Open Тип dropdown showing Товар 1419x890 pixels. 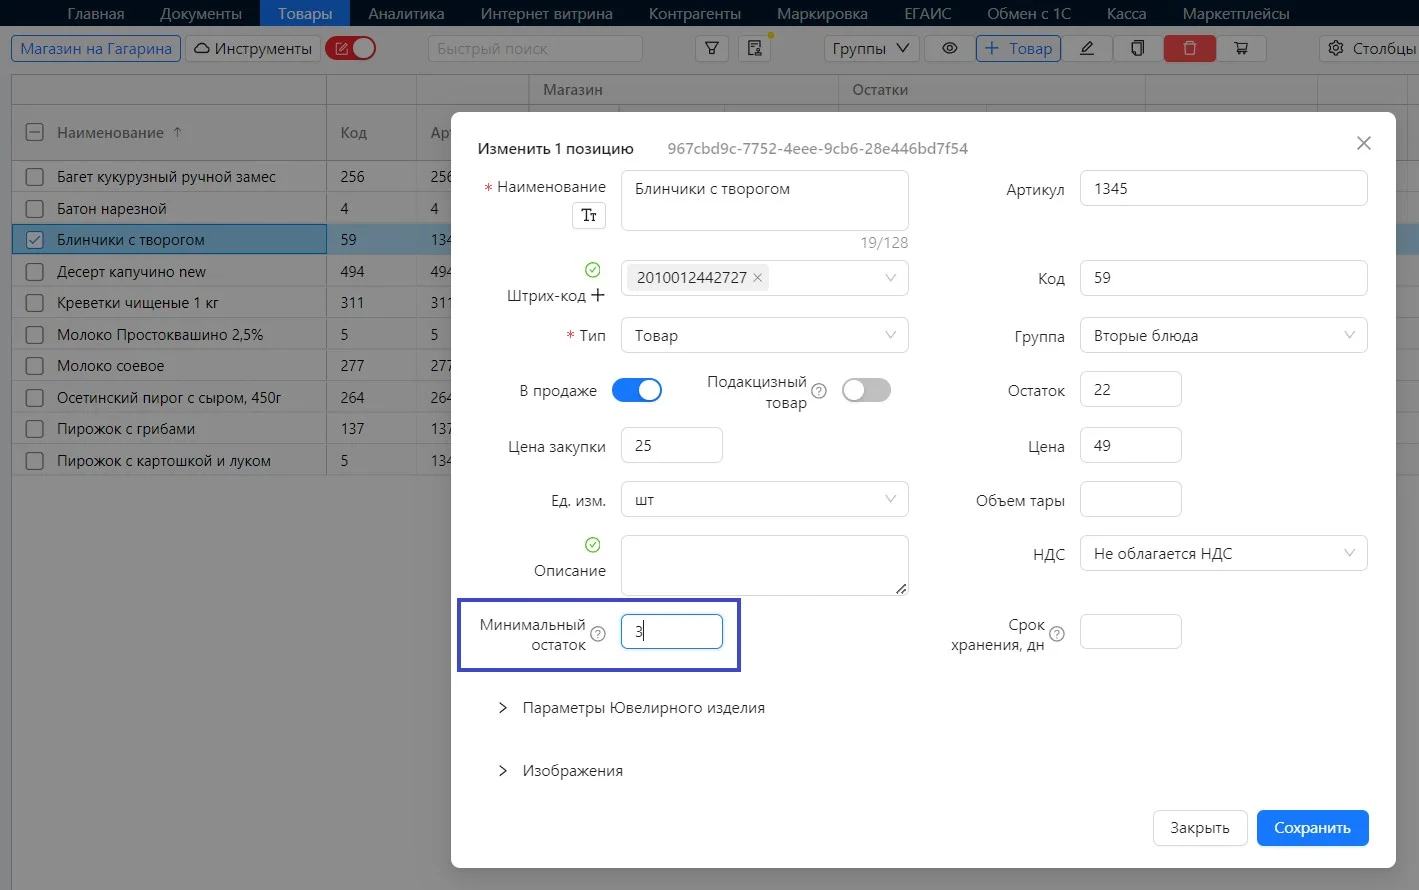(765, 335)
